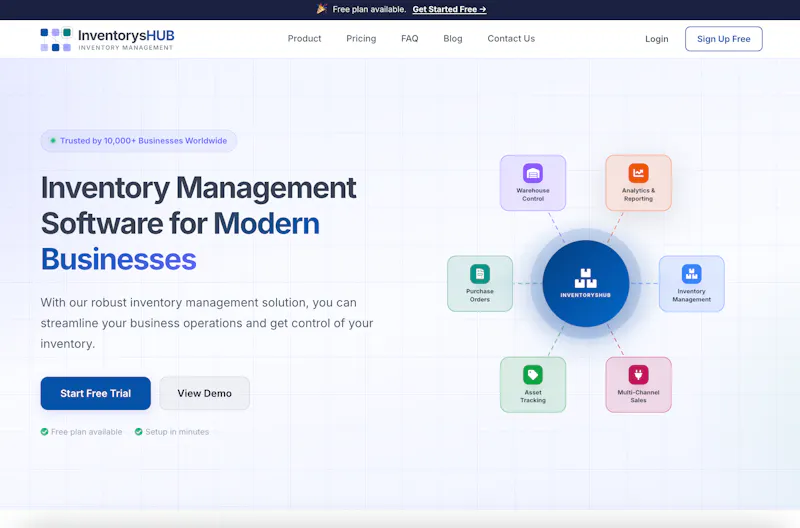Viewport: 800px width, 528px height.
Task: Click green check beside Free plan available
Action: click(44, 432)
